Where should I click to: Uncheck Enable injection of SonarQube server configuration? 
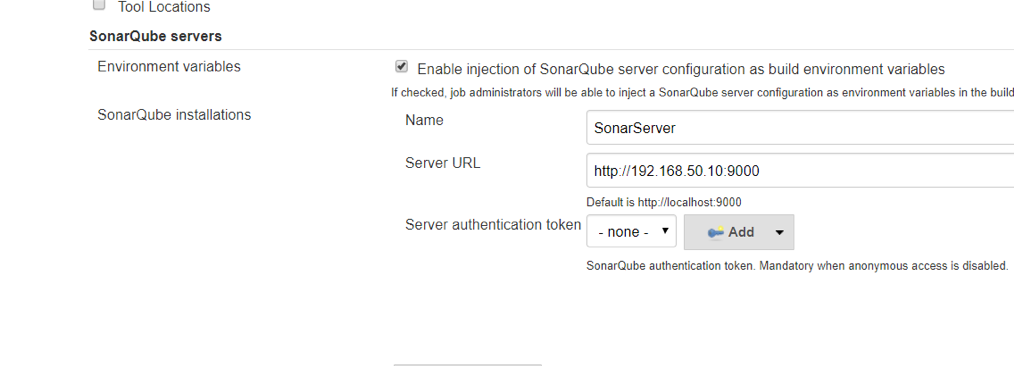click(x=402, y=67)
